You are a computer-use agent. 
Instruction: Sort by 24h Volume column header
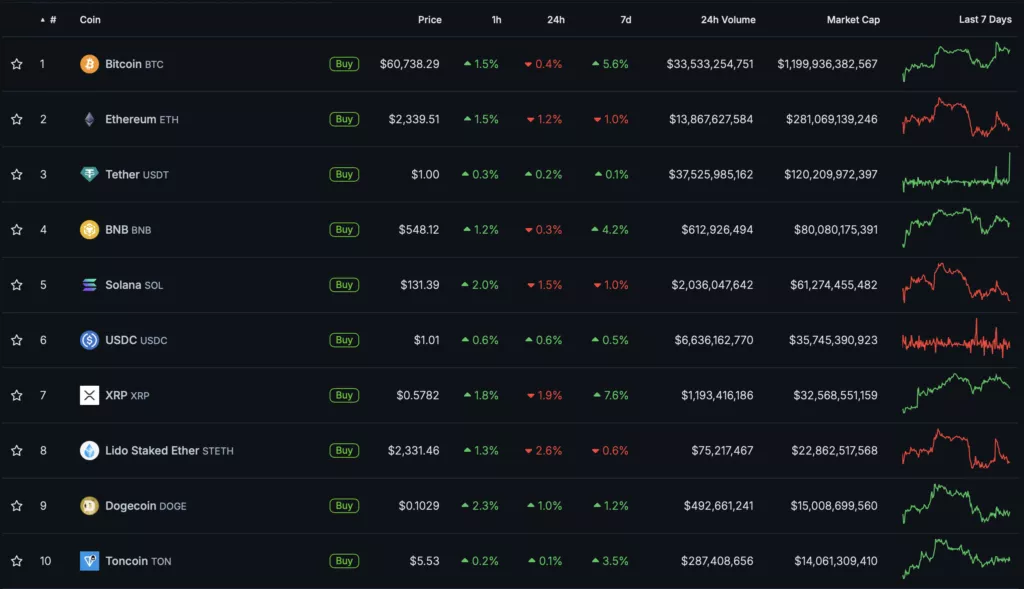pyautogui.click(x=727, y=20)
